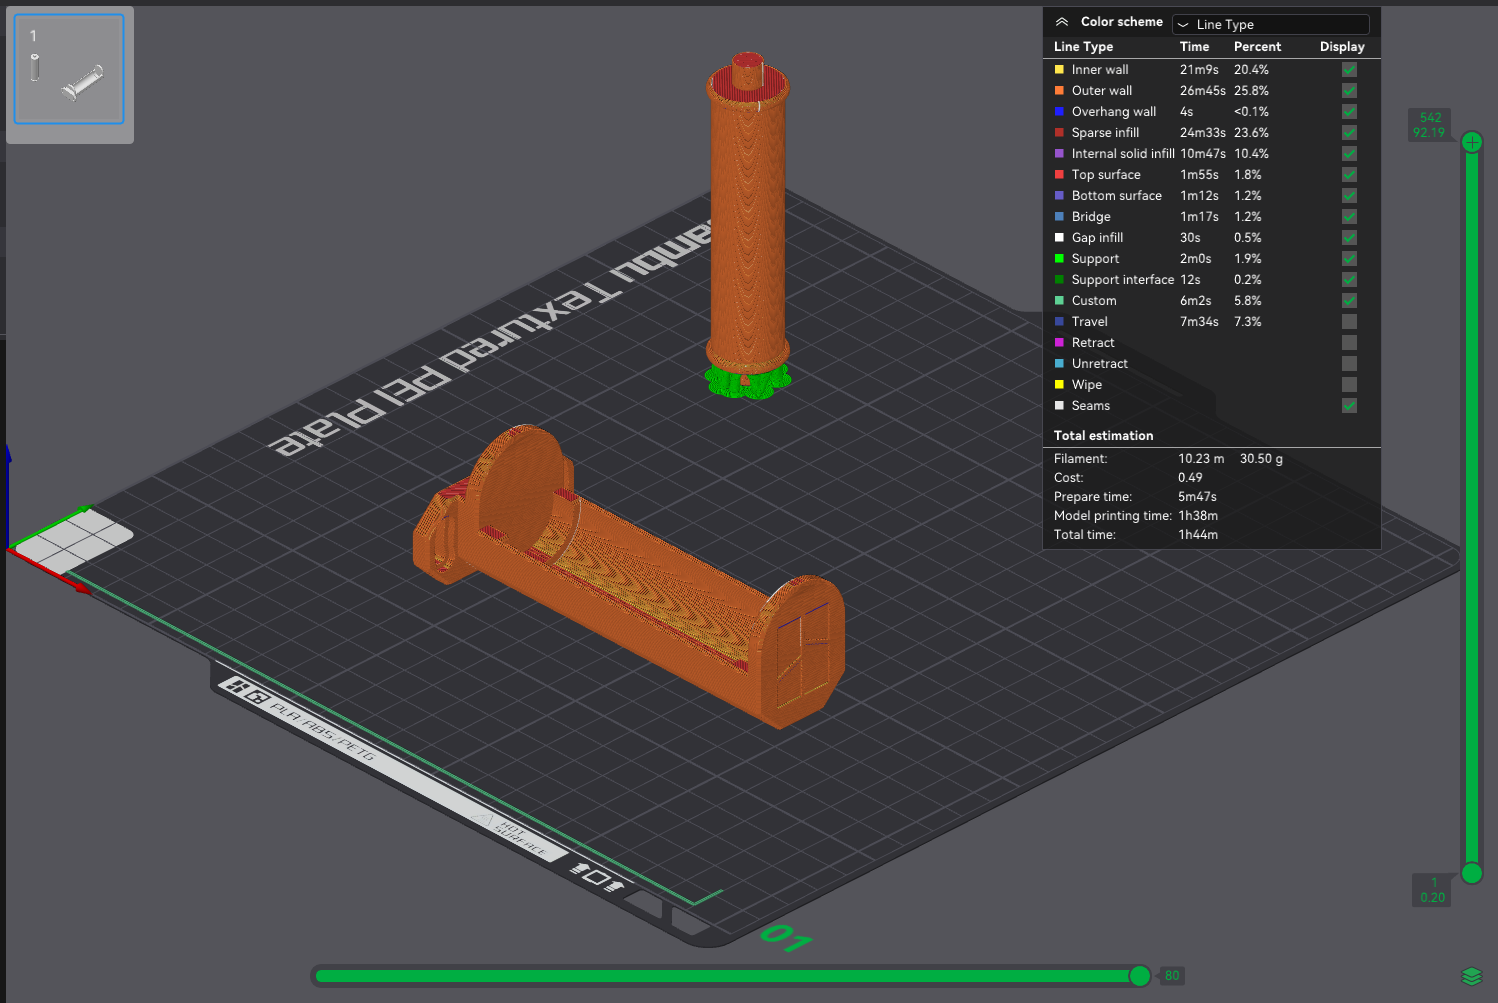Enable Unretract display checkbox
1498x1003 pixels.
click(1349, 364)
